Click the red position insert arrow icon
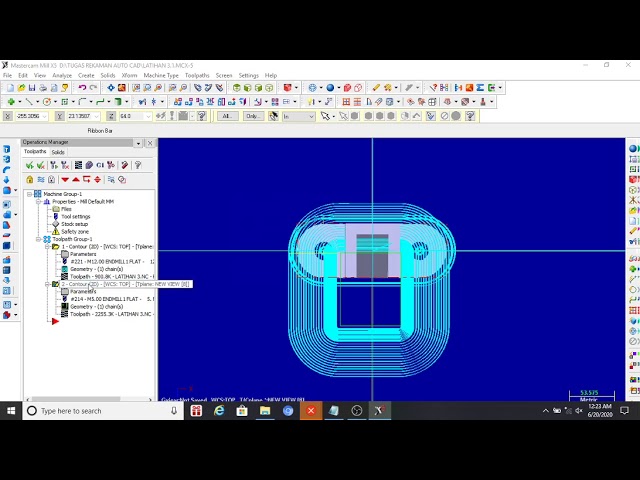This screenshot has height=480, width=640. click(x=87, y=180)
